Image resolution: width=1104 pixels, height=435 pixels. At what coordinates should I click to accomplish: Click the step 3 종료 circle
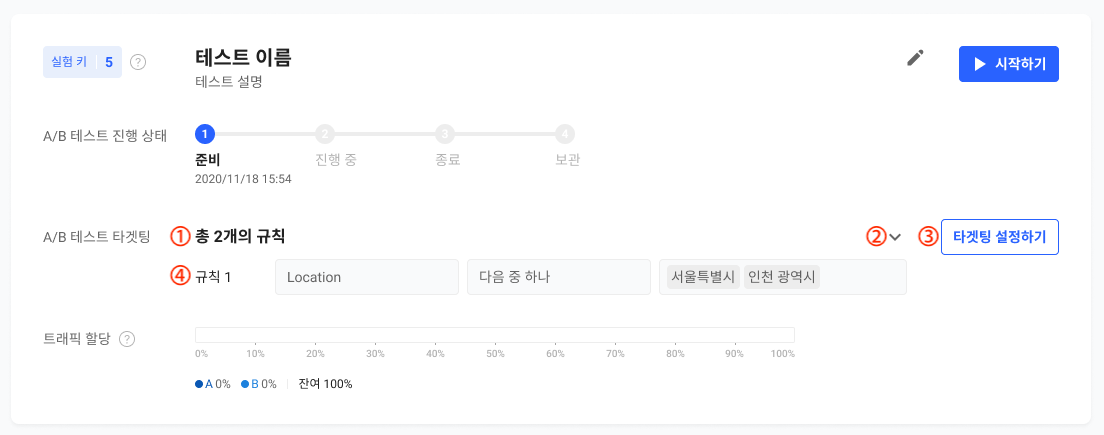444,134
